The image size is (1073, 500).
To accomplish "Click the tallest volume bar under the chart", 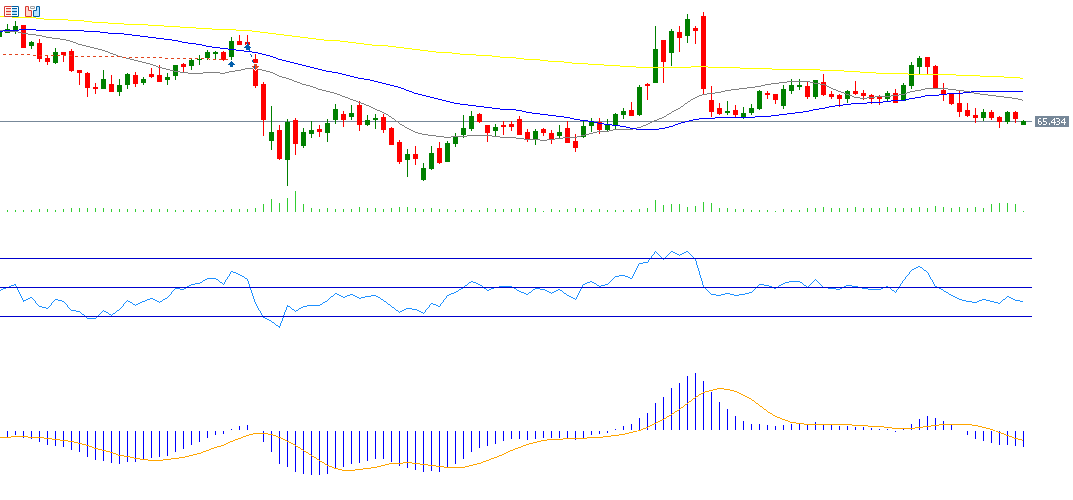I will 287,200.
